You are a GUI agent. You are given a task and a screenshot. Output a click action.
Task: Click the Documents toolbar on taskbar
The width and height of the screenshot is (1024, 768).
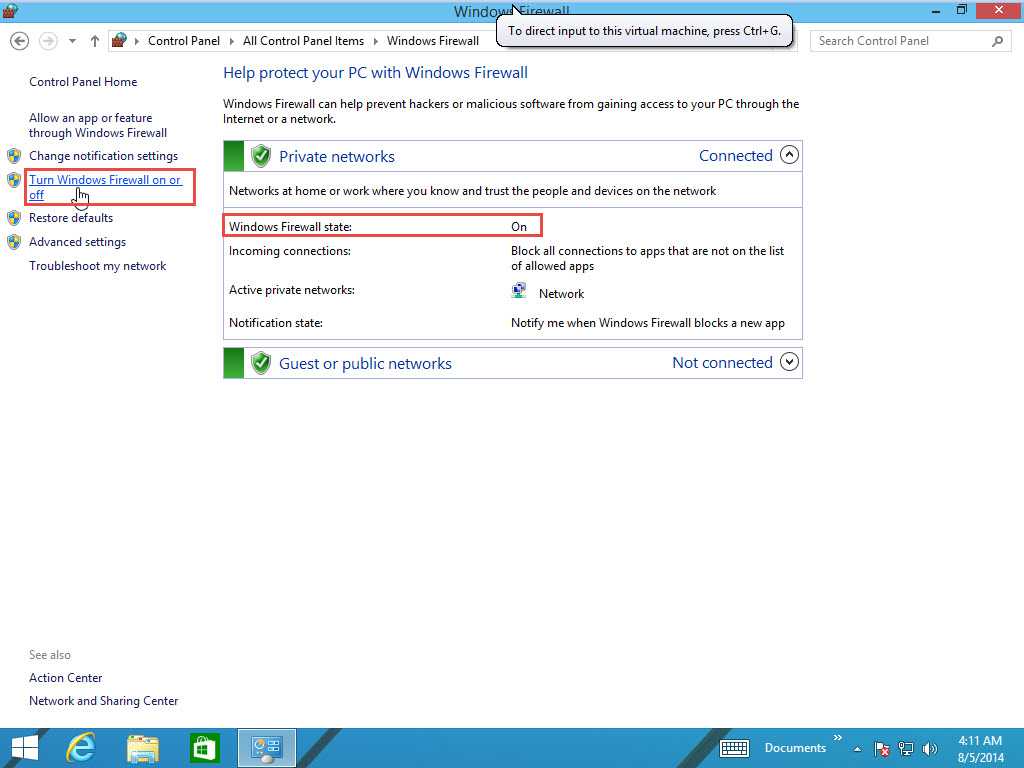point(795,748)
